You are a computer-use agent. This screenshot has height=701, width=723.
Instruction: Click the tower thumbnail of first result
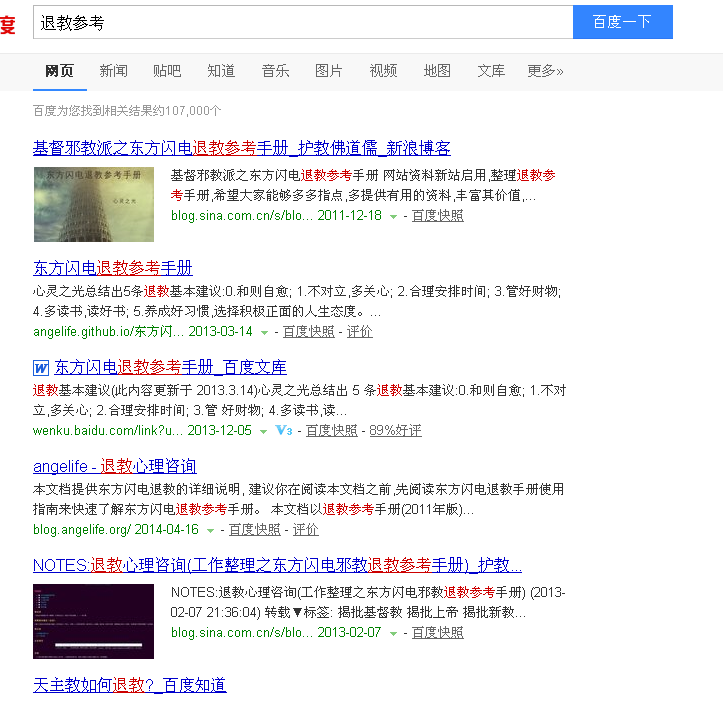[x=94, y=204]
